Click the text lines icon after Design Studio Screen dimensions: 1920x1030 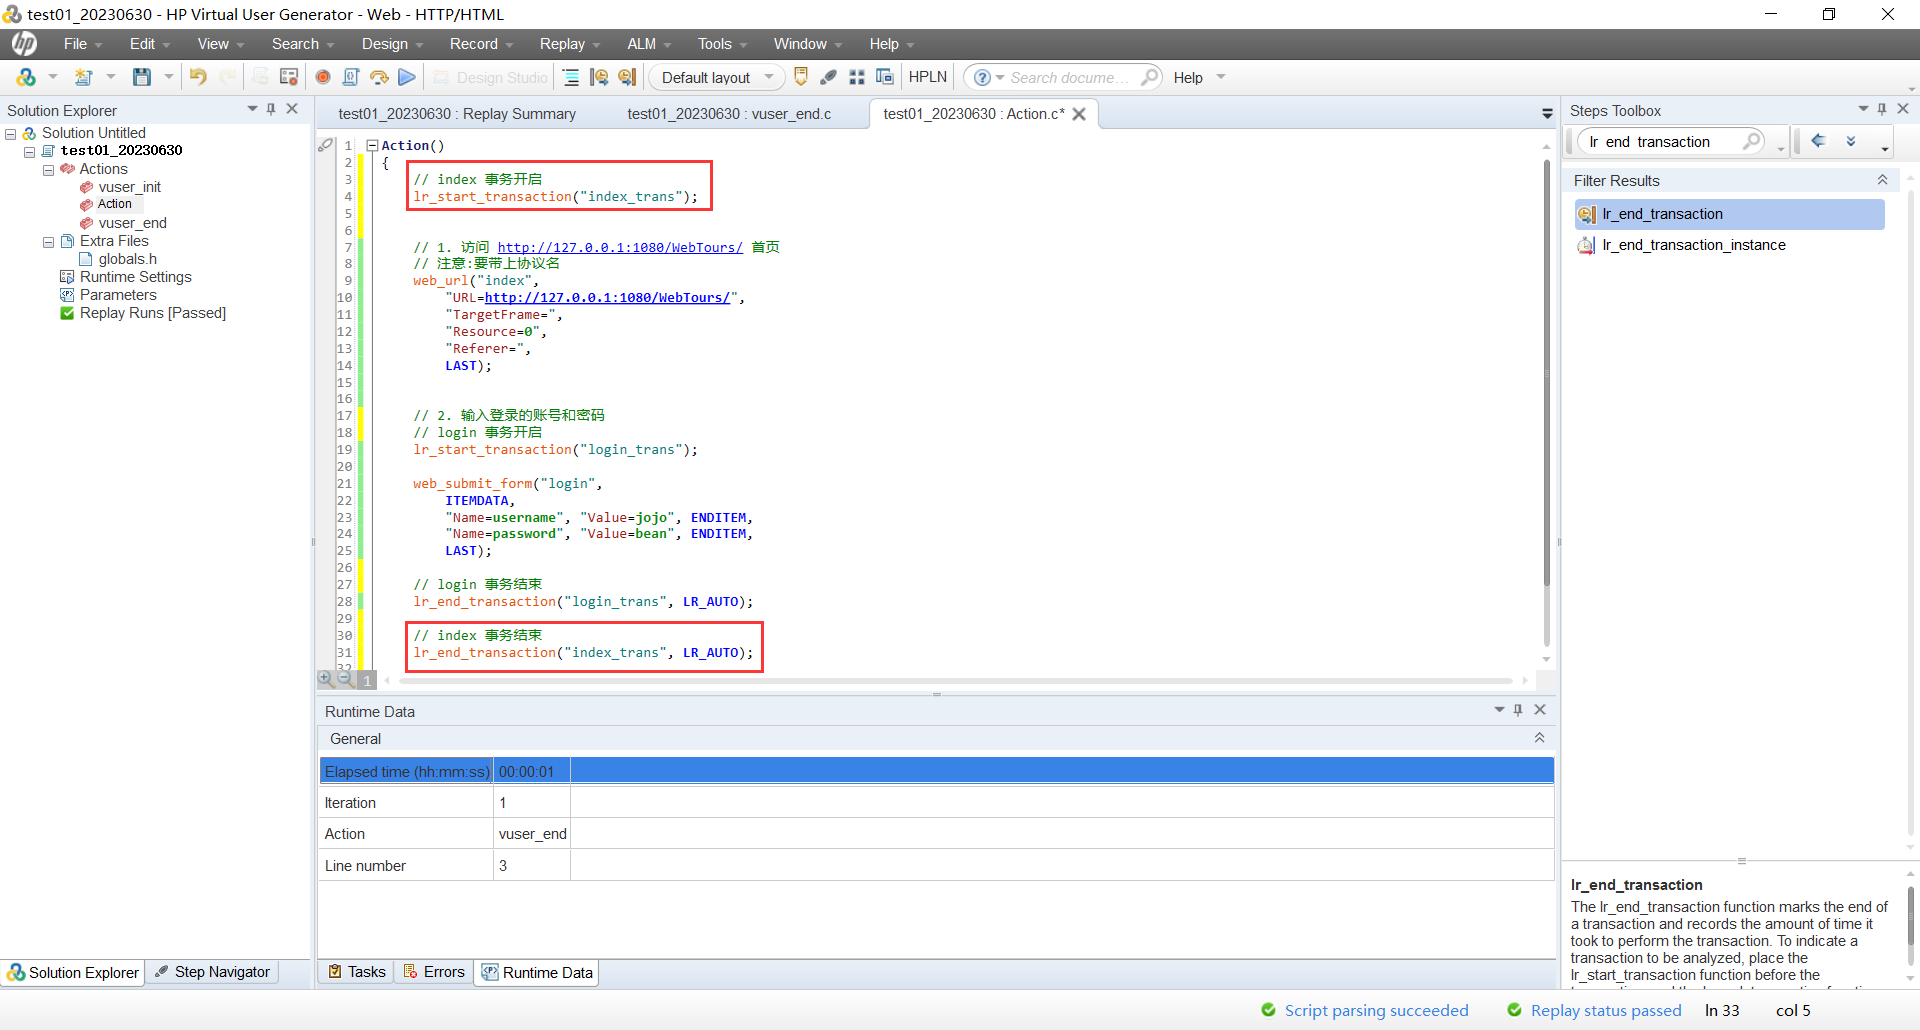coord(571,77)
